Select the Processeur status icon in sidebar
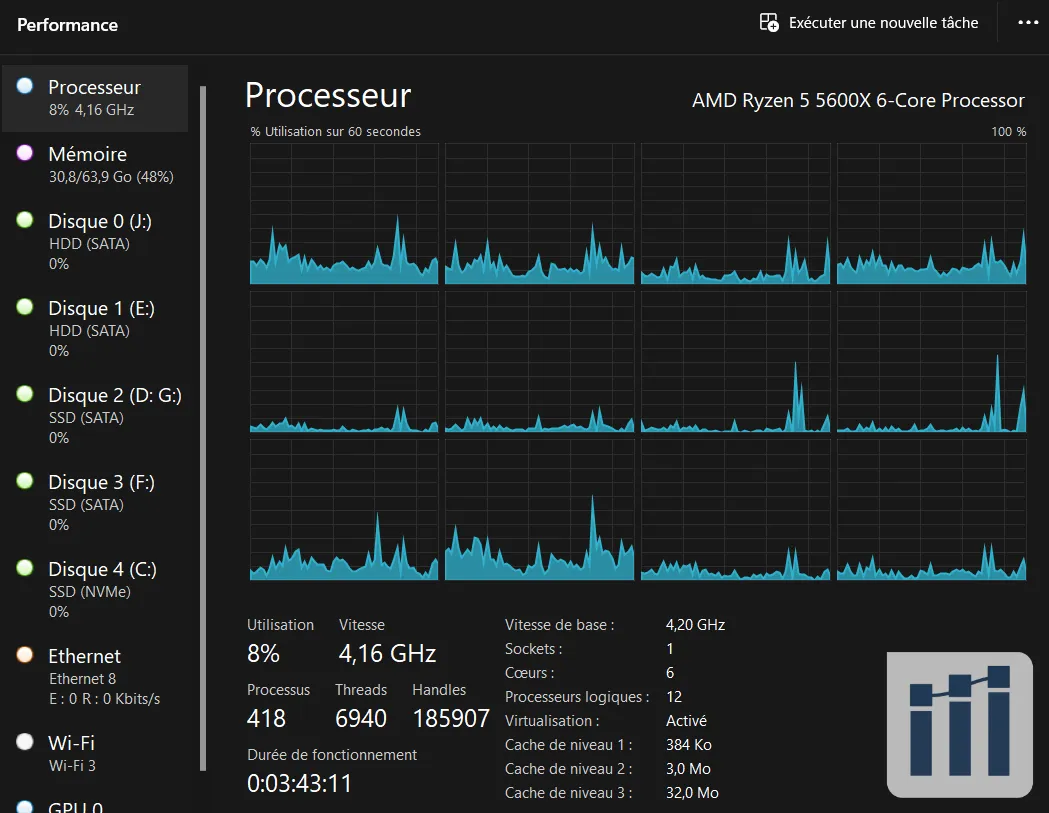Screen dimensions: 1049x813 (23, 87)
